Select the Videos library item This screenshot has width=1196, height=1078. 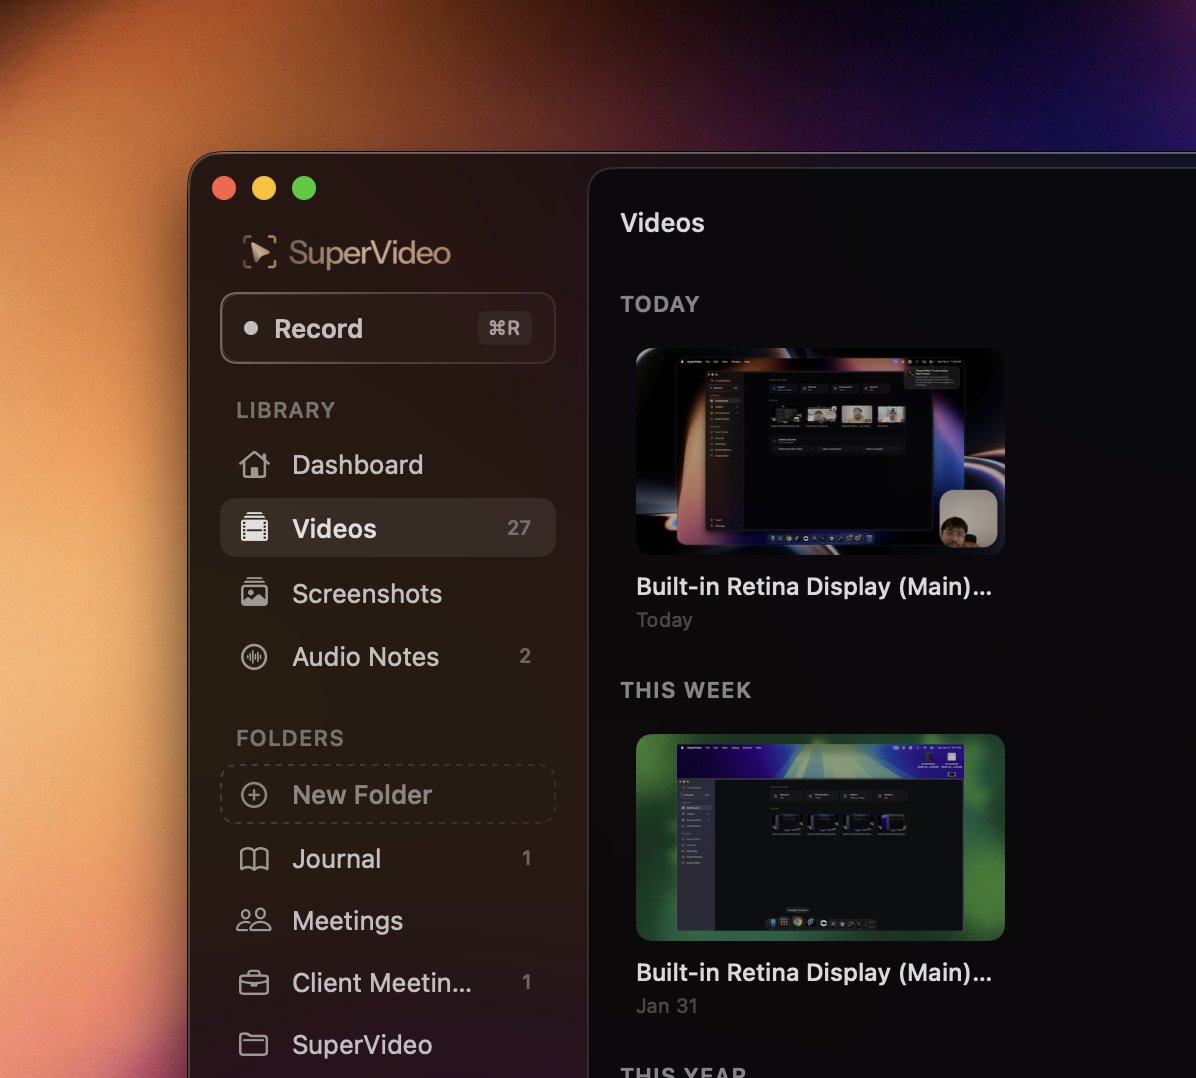tap(387, 528)
